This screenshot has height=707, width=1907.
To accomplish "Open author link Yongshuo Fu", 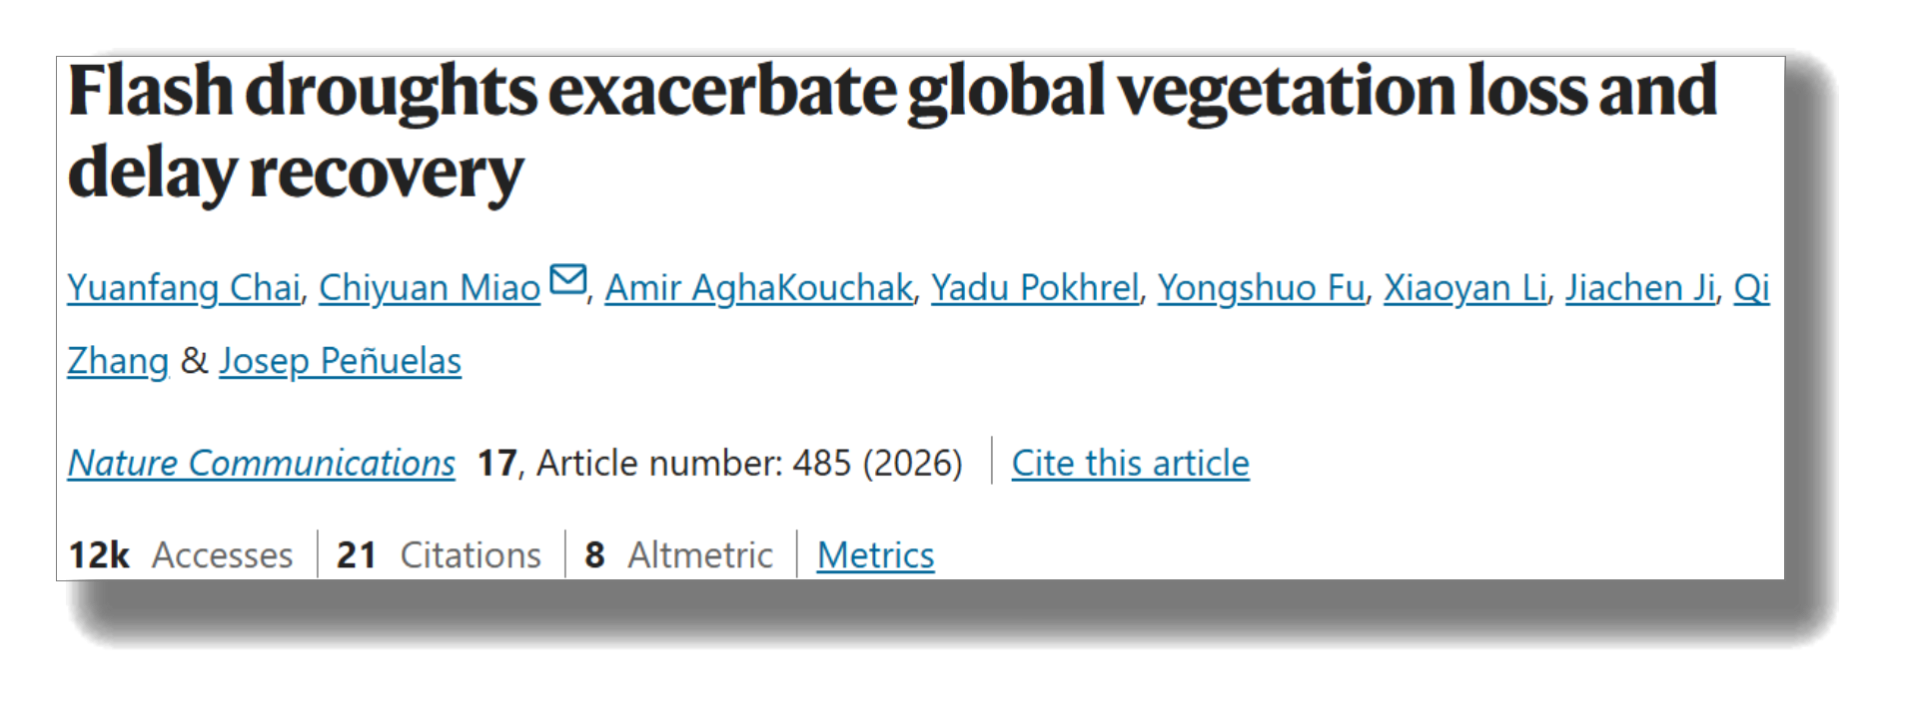I will (1260, 288).
